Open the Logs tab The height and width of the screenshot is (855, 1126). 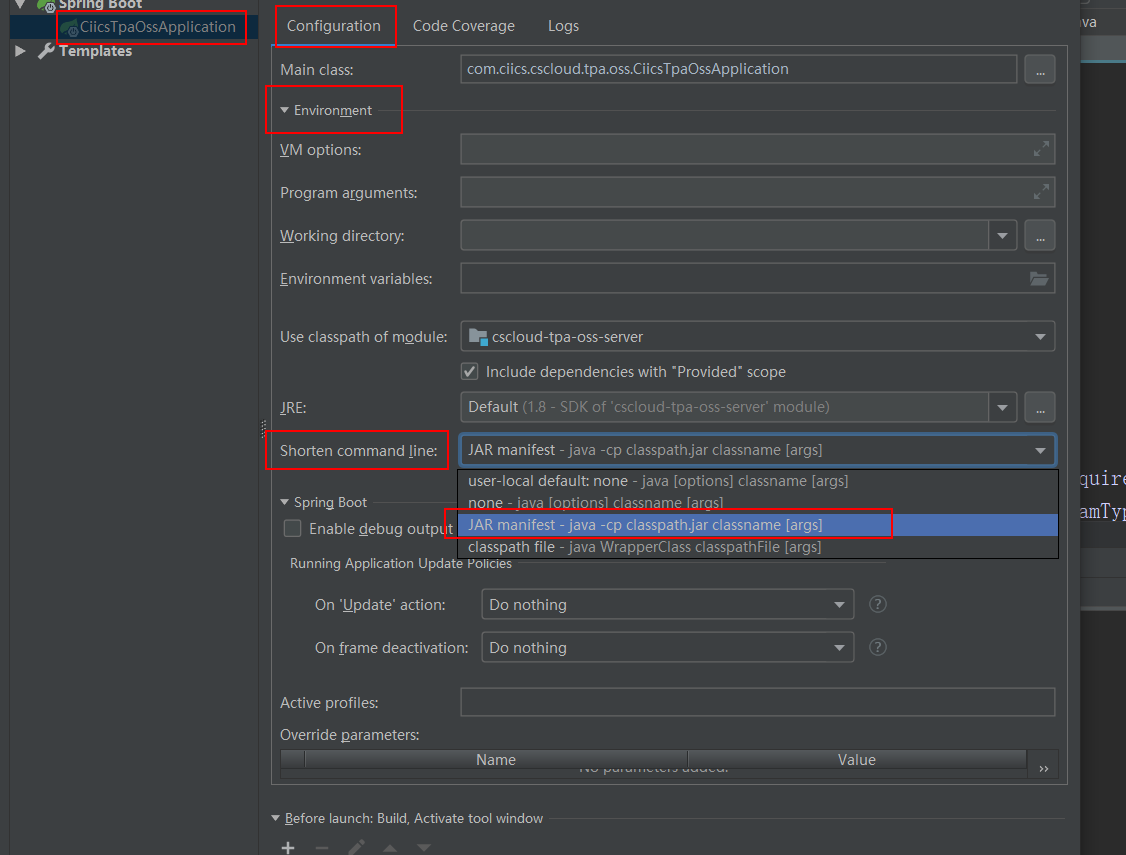pos(563,25)
